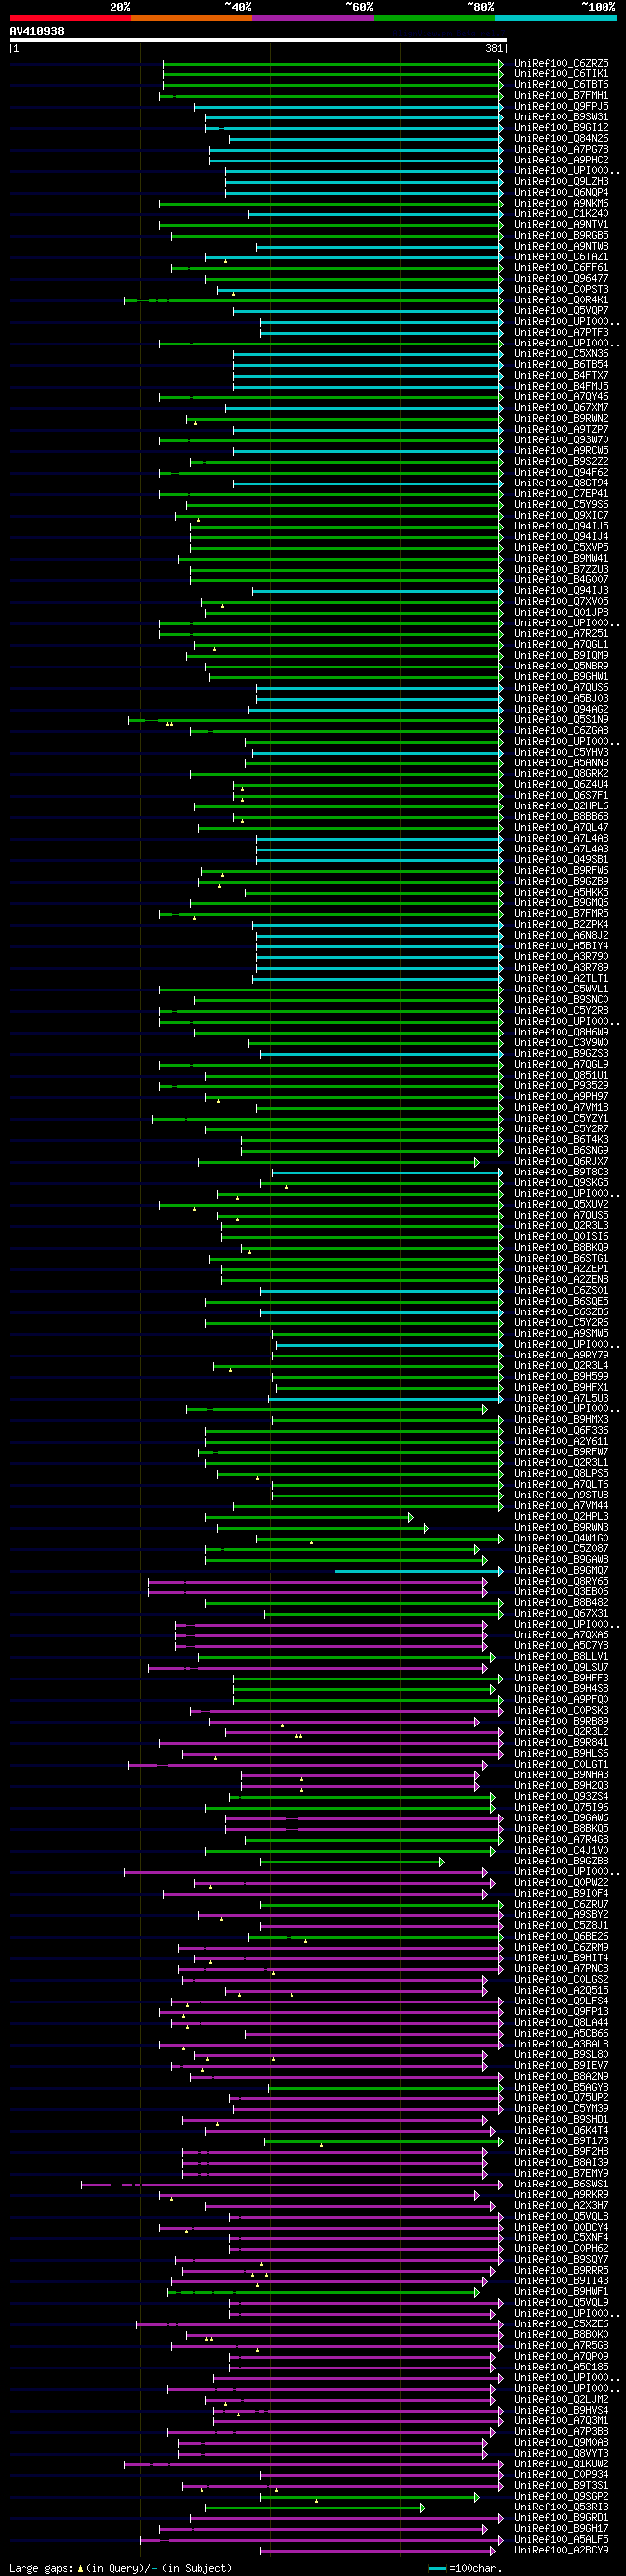Follow the UniRef100_Q9SKG5 link

tap(561, 1184)
